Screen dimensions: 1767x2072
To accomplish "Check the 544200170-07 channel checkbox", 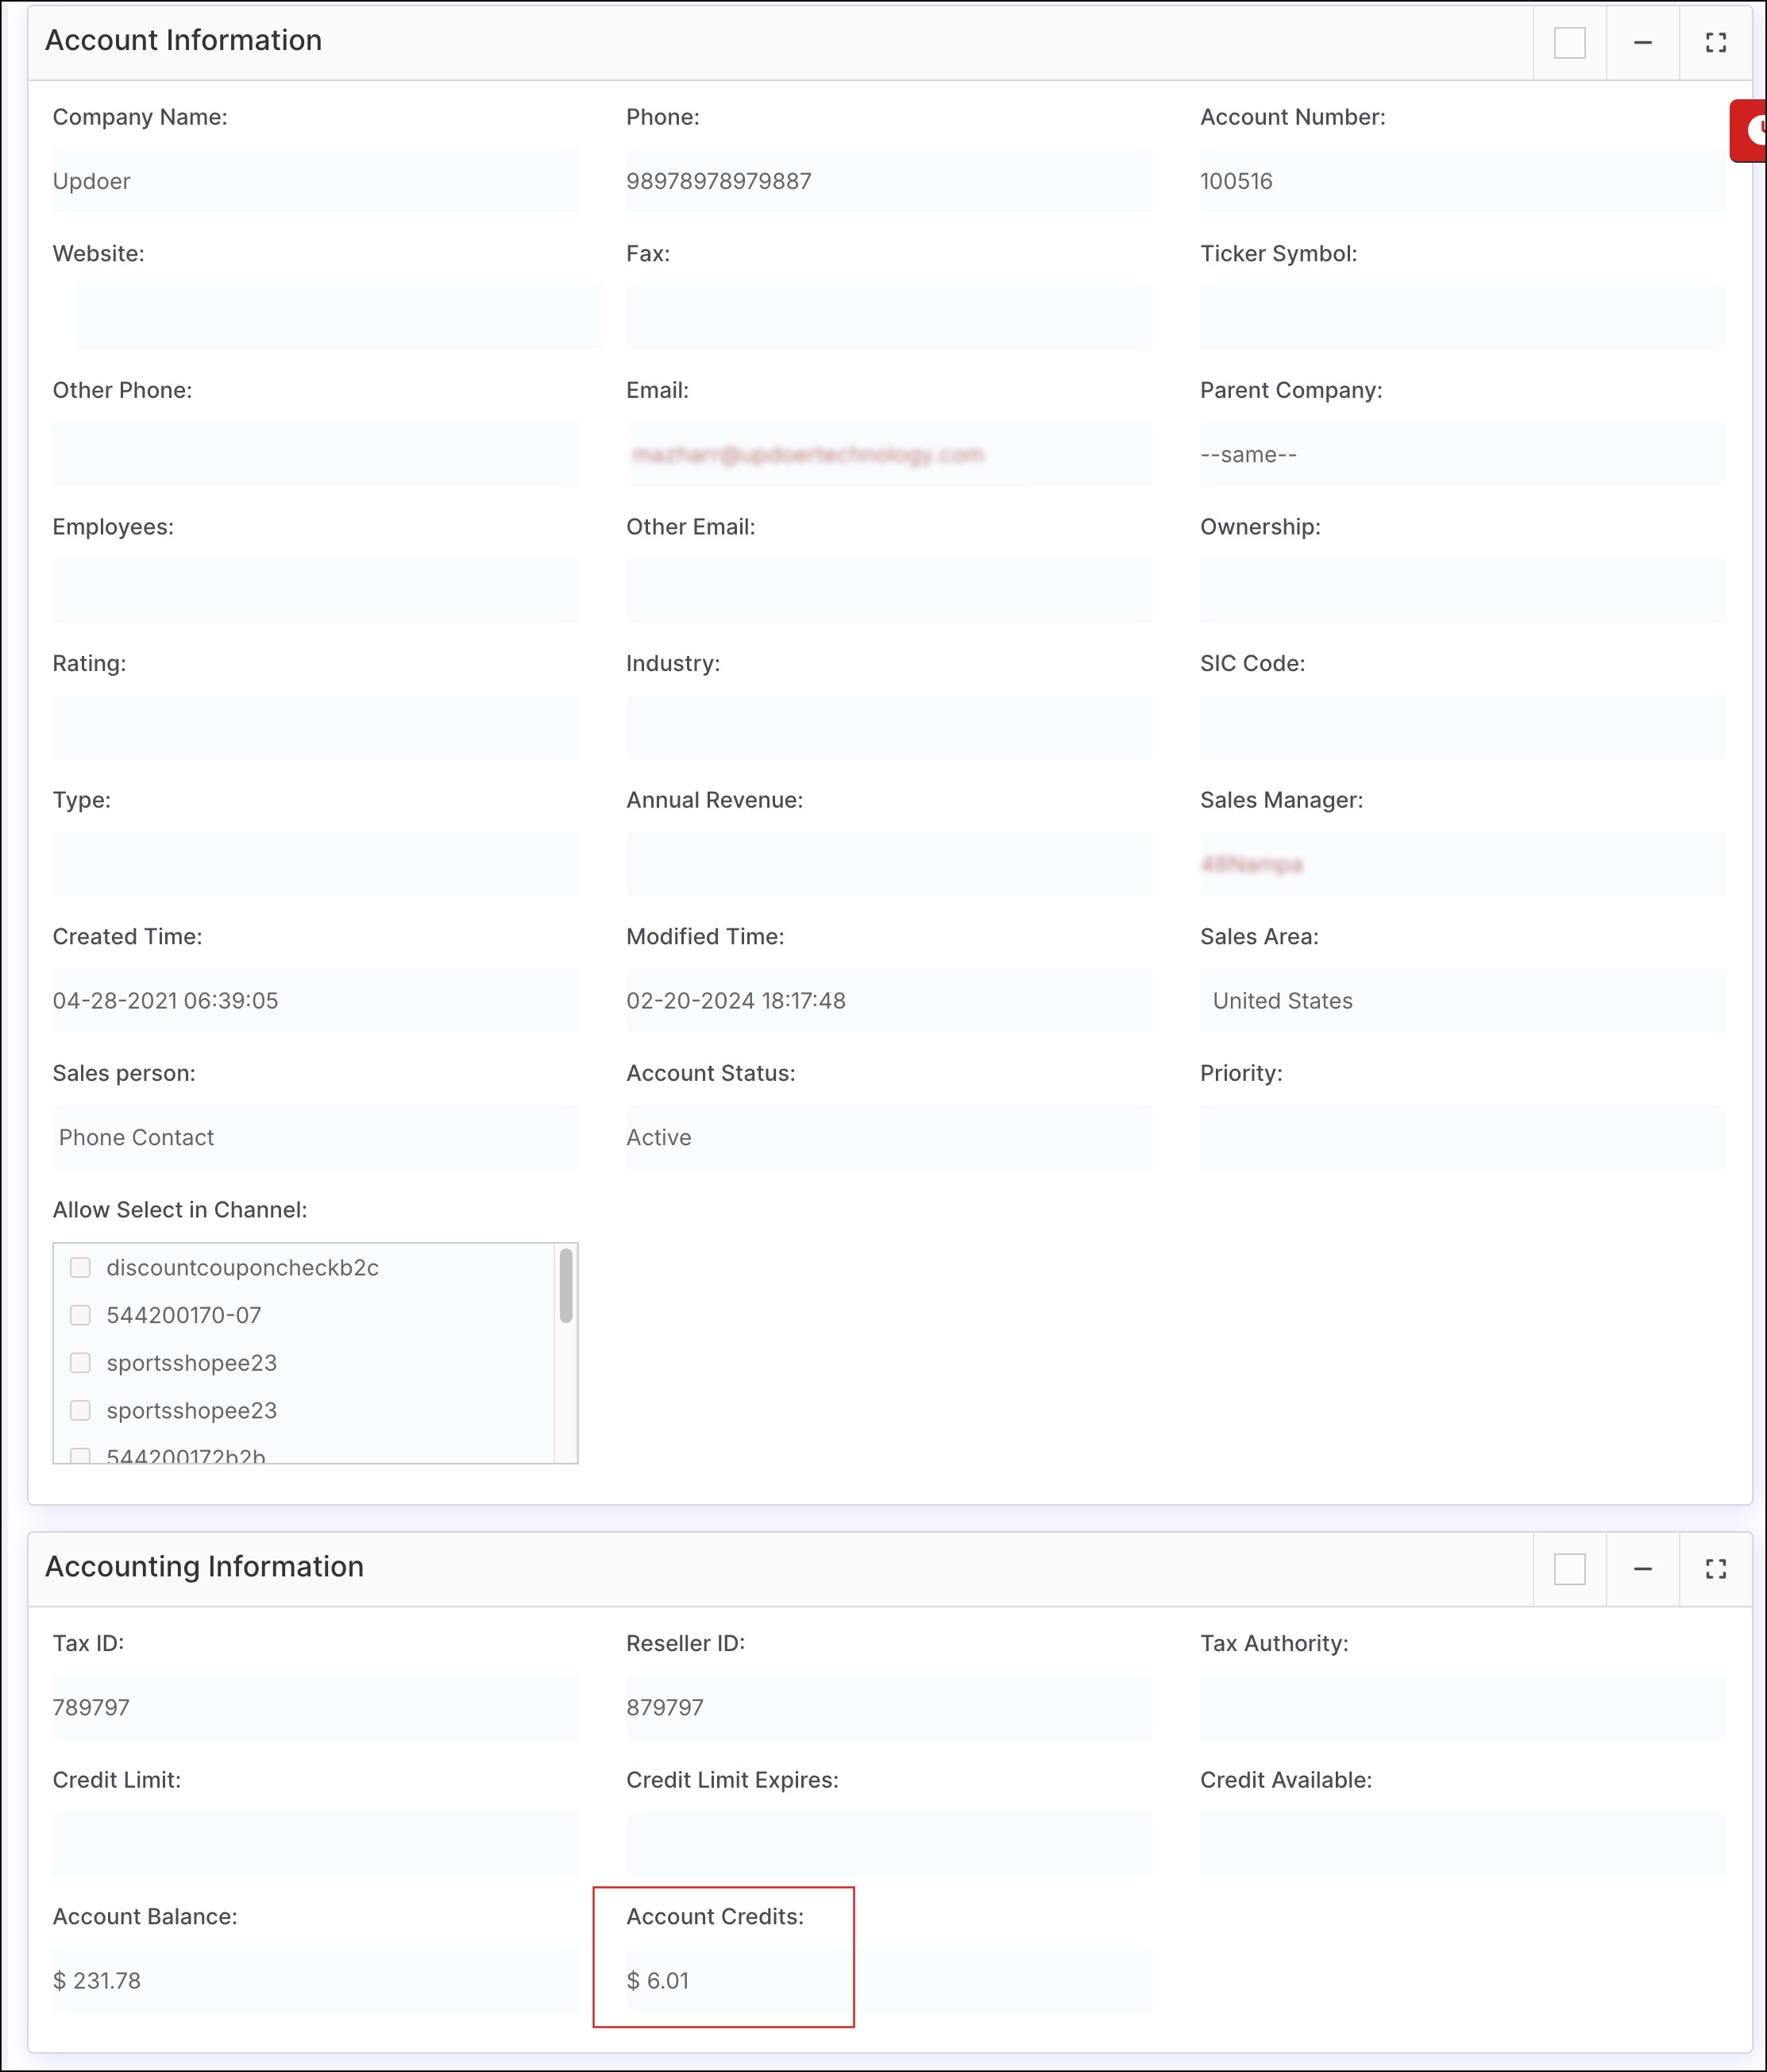I will click(81, 1315).
